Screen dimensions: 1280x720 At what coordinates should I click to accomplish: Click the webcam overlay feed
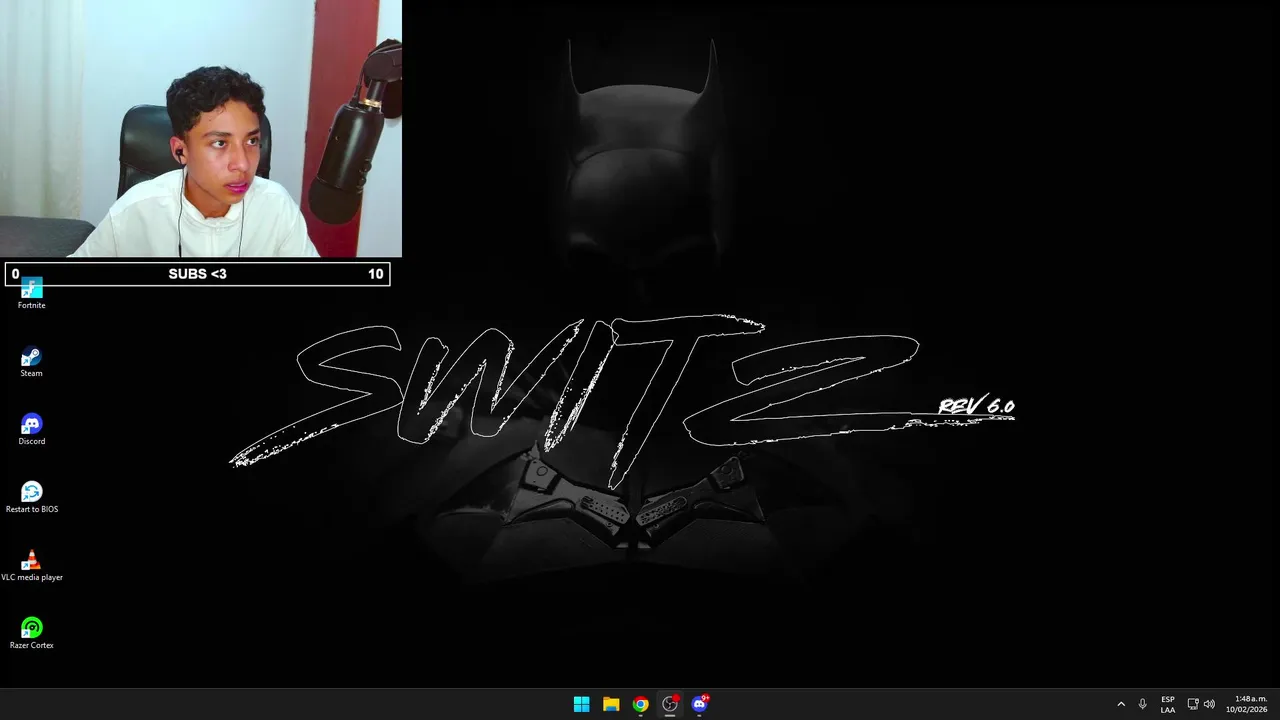pos(201,129)
